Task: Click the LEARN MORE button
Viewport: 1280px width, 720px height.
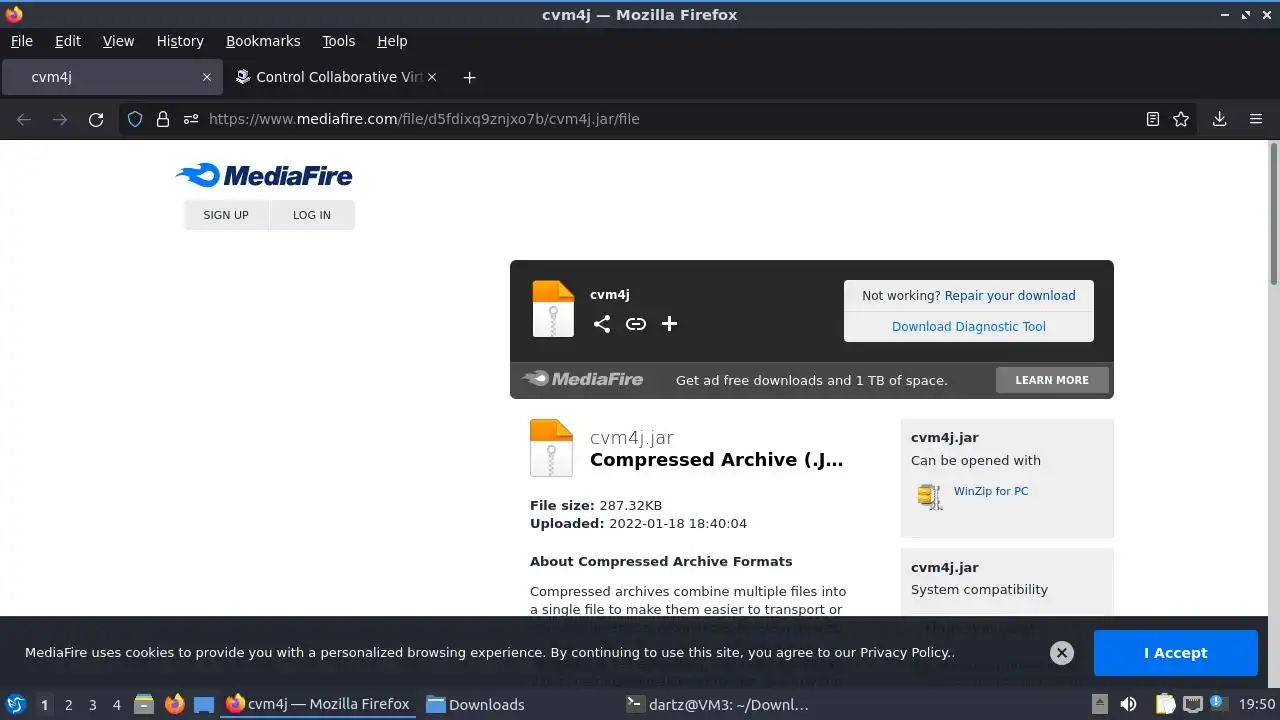Action: (x=1052, y=380)
